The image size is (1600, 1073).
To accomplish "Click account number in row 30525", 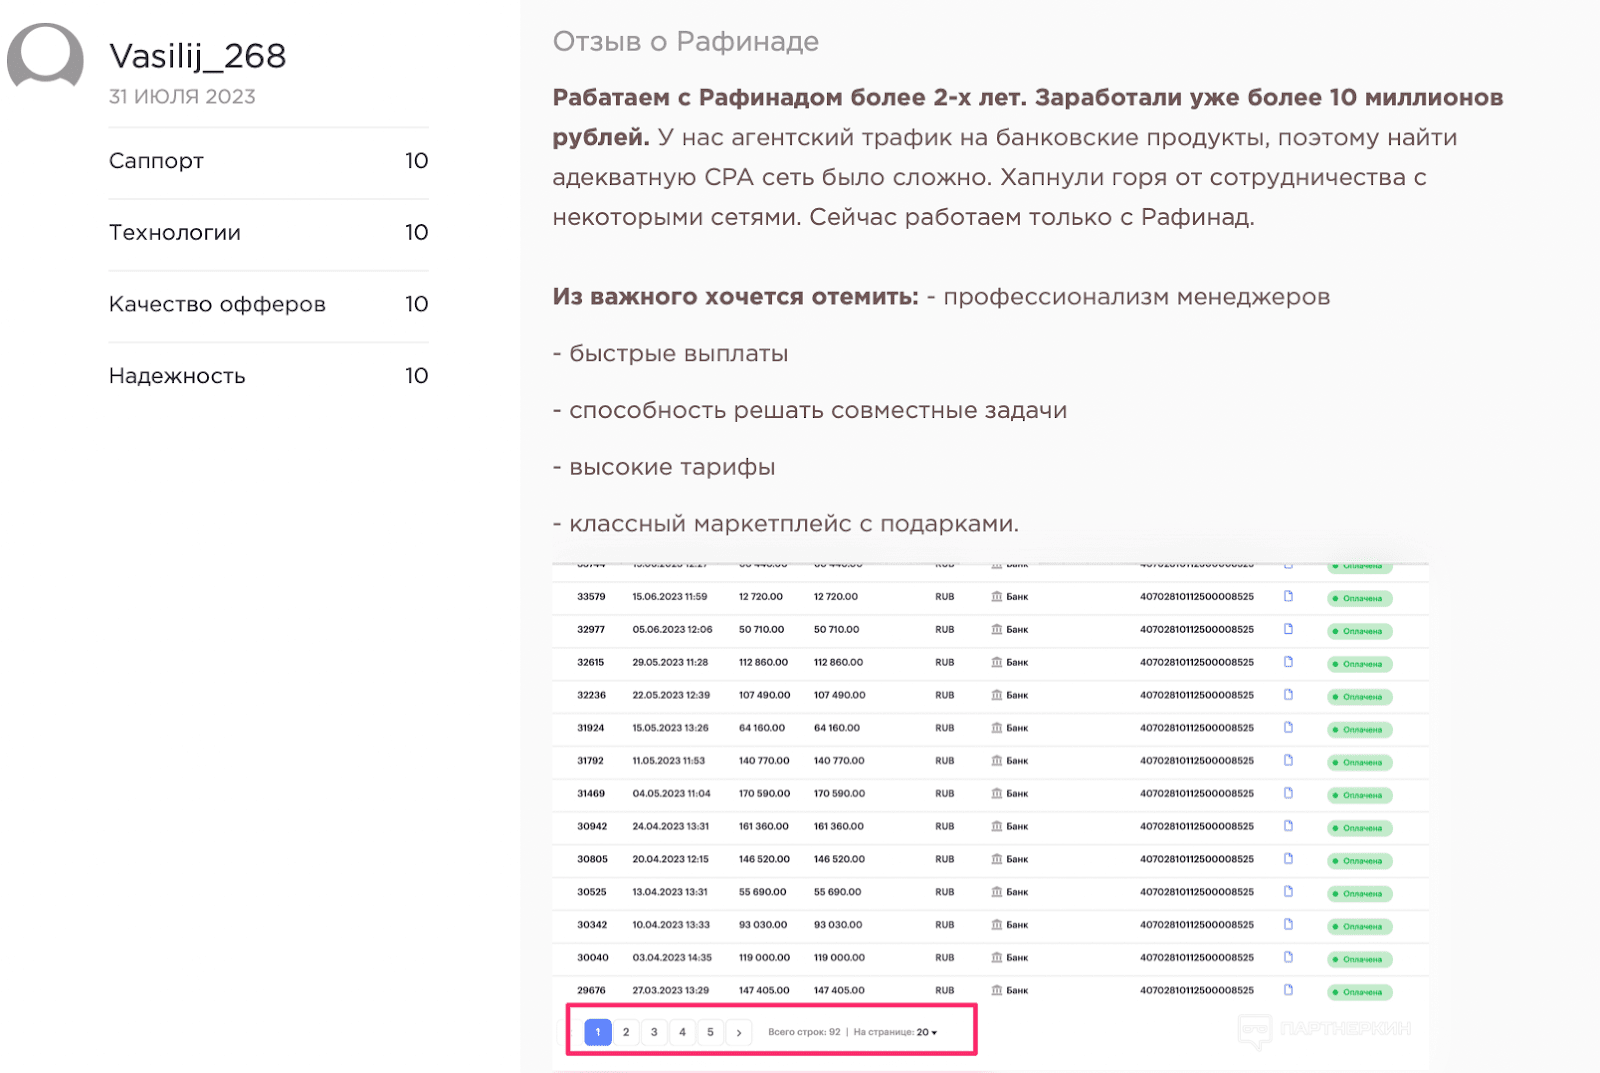I will [1197, 891].
